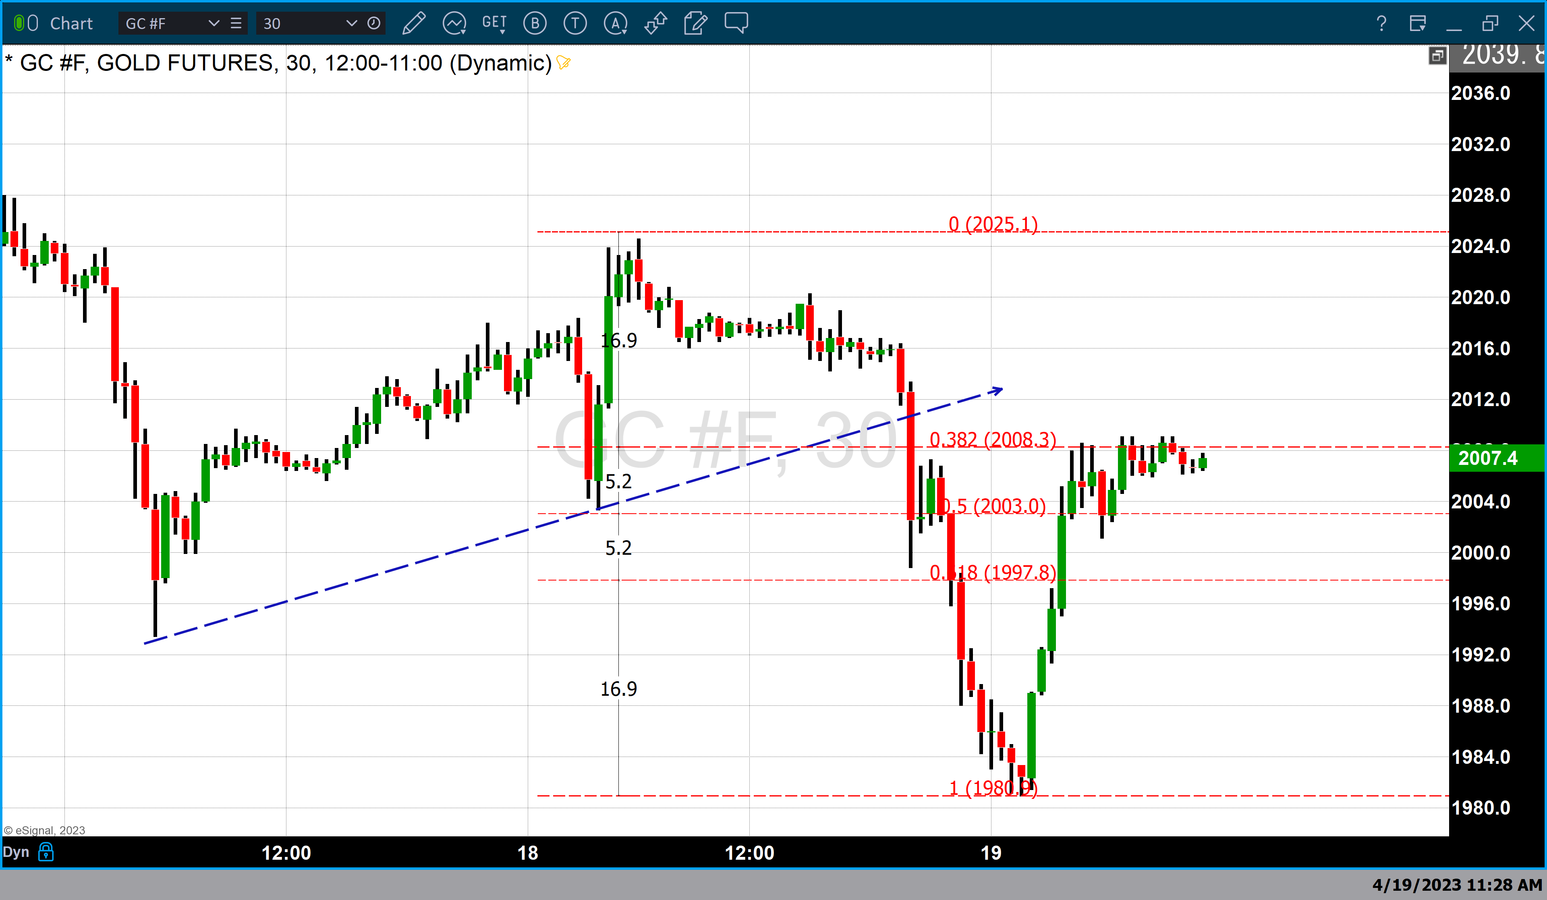Open the window layout dropdown icon

point(1417,23)
